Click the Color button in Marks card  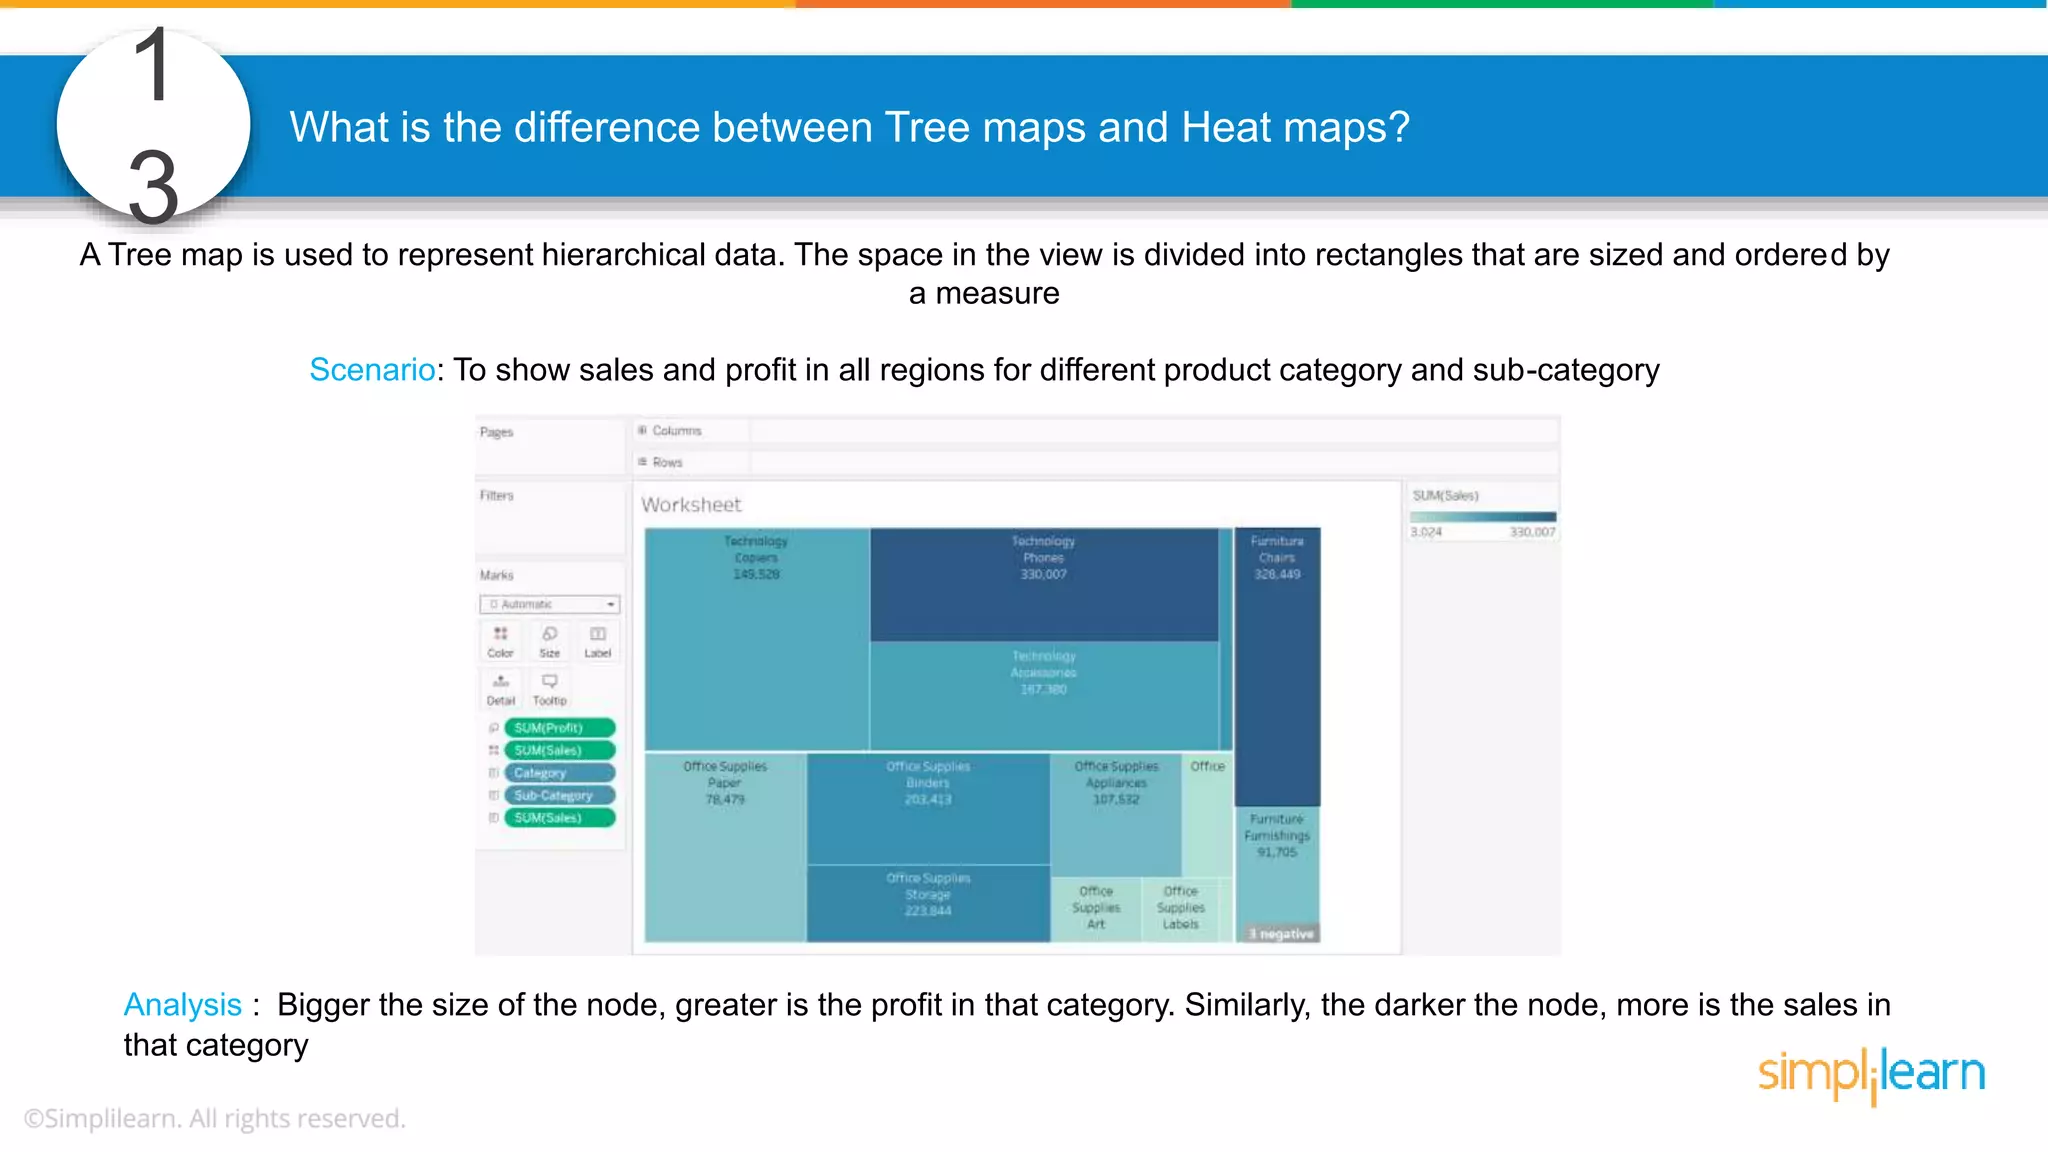(500, 641)
